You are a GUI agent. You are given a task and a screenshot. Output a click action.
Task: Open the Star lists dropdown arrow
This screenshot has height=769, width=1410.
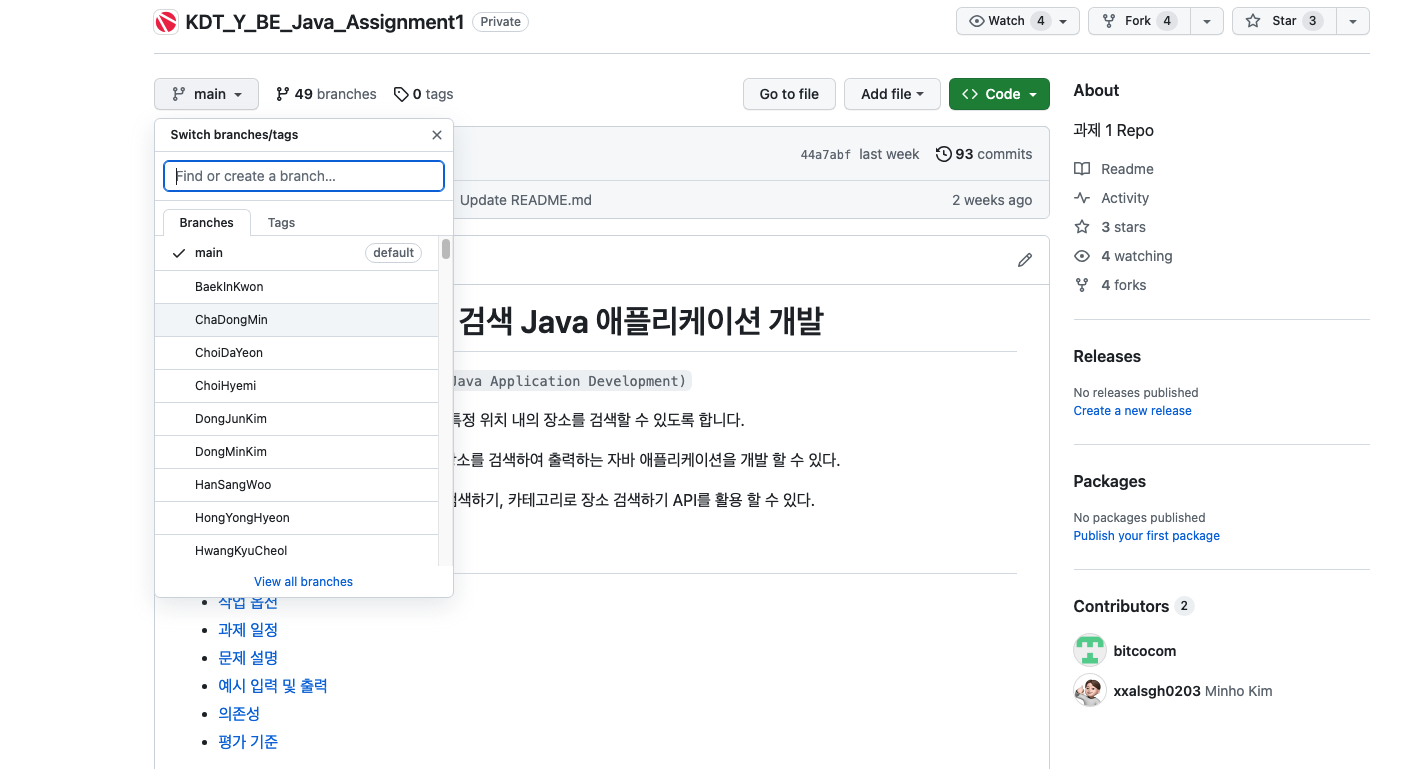pyautogui.click(x=1353, y=21)
